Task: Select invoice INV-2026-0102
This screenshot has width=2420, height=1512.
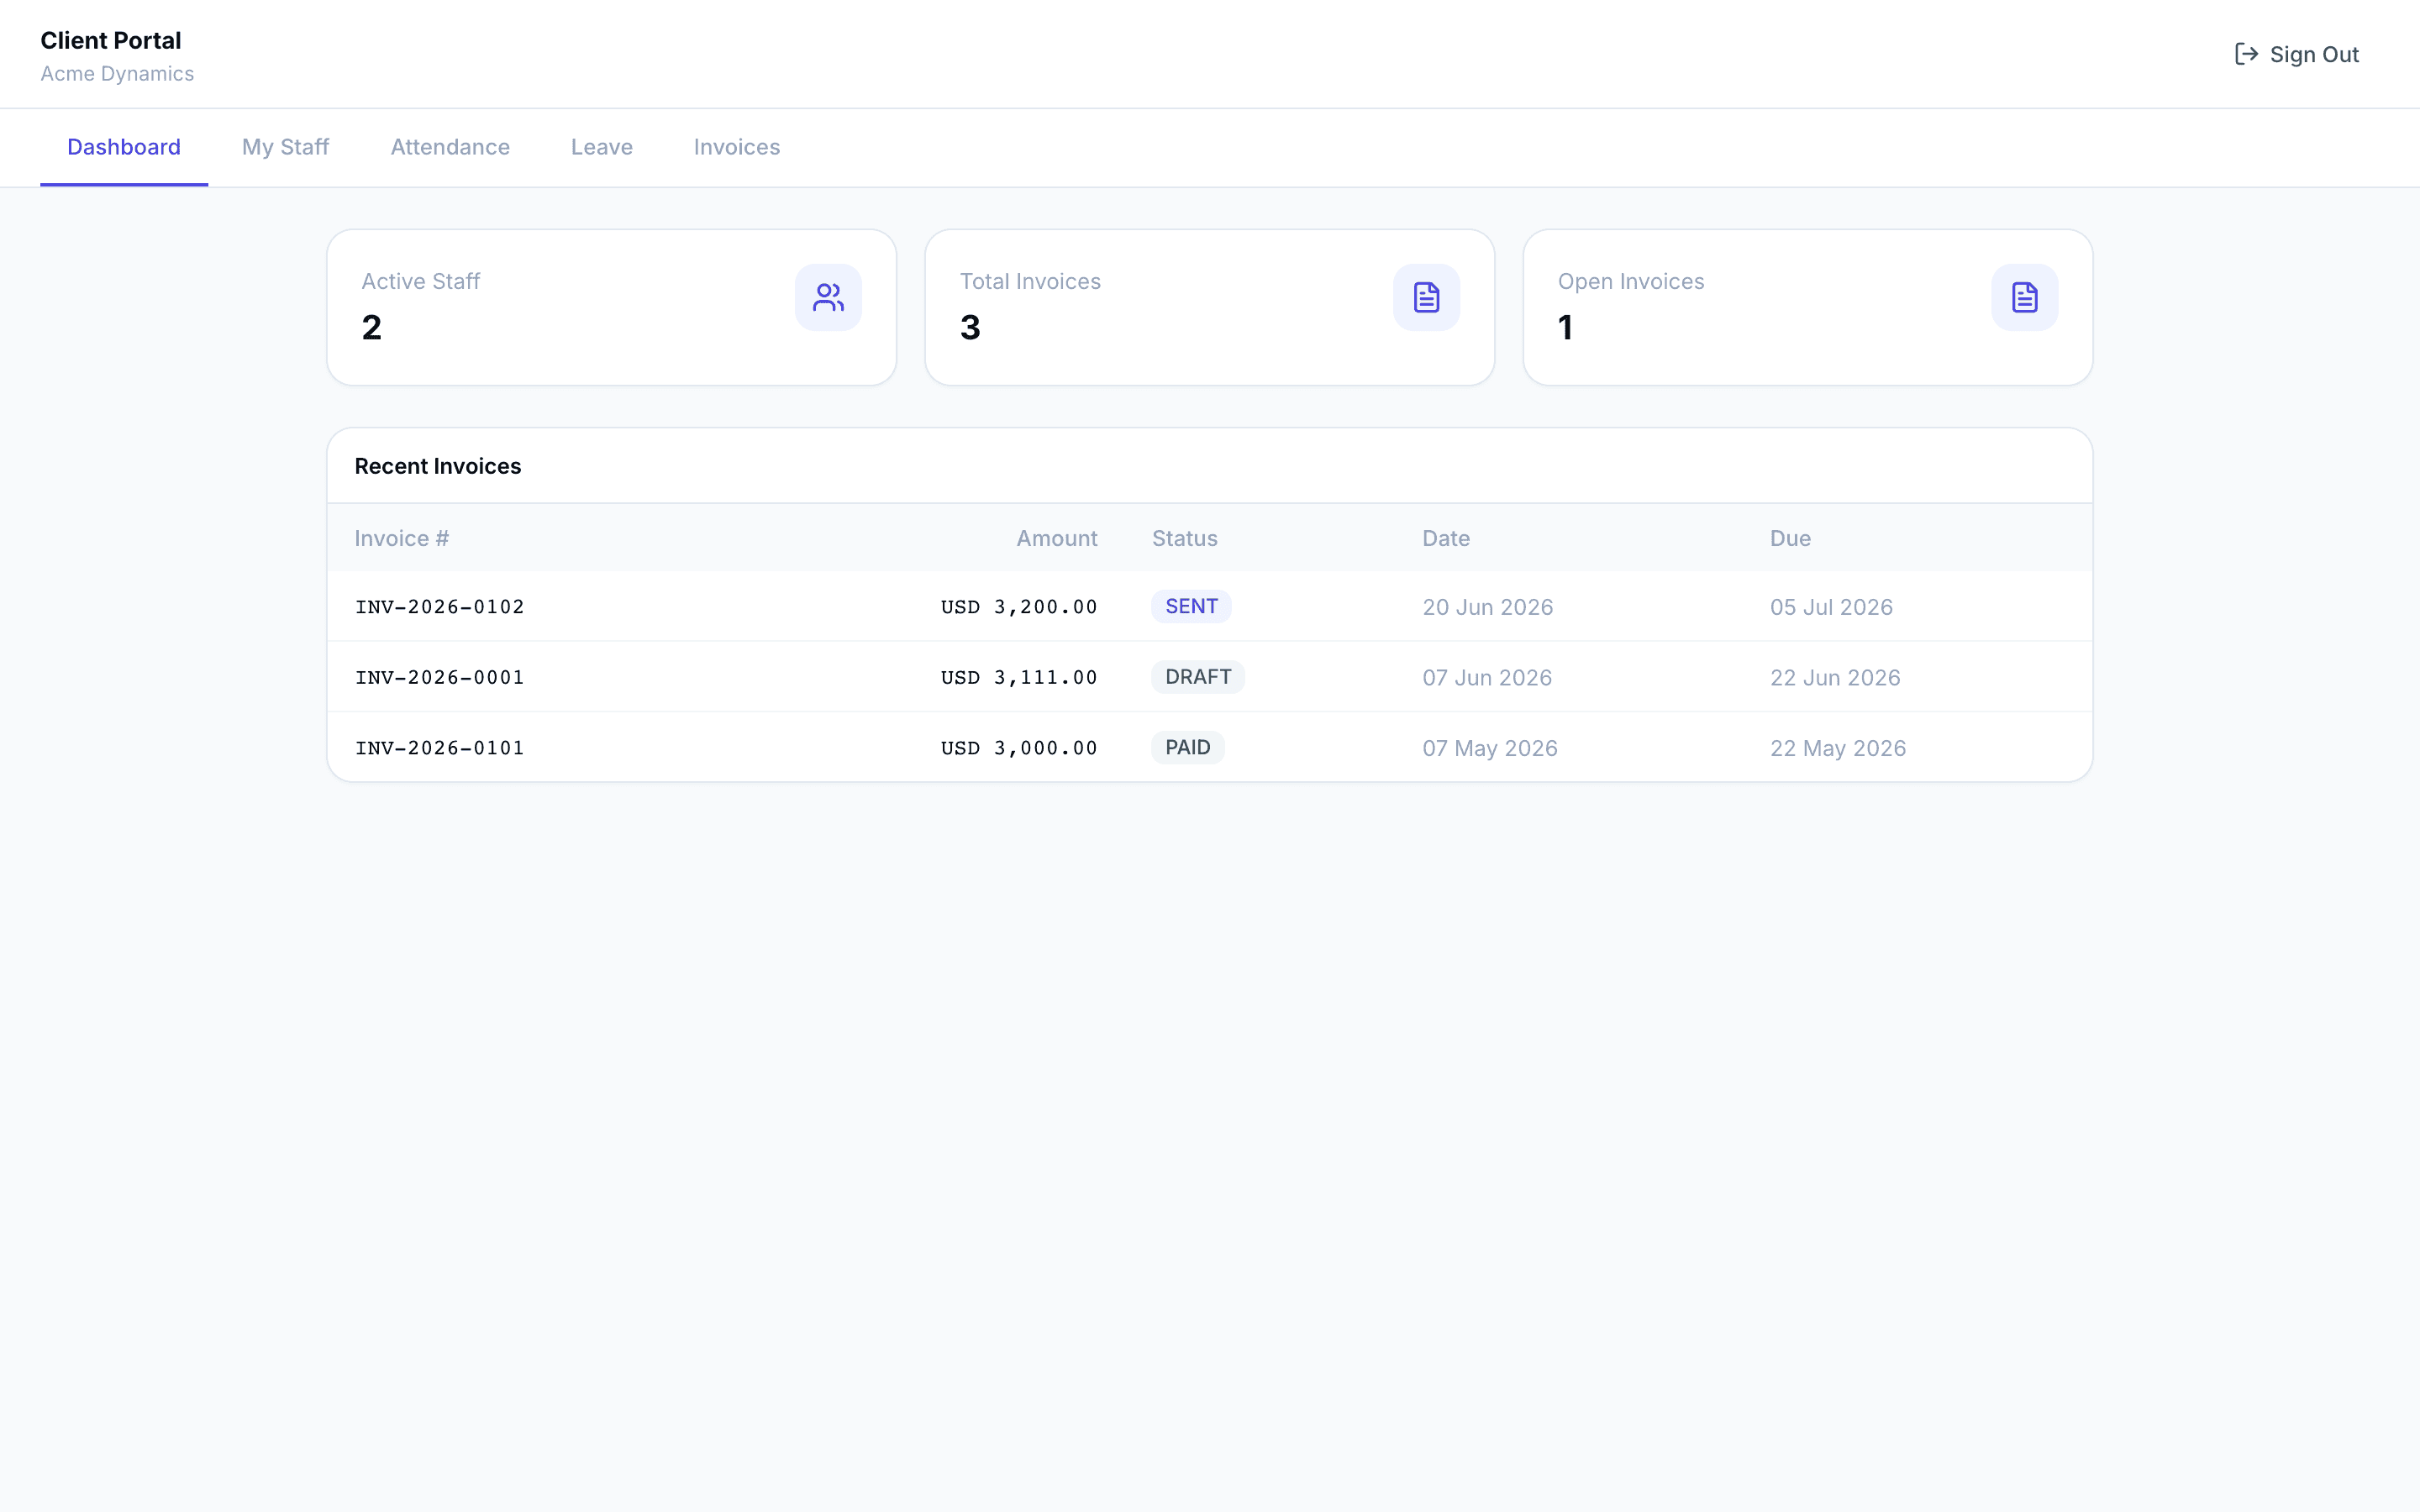Action: click(x=440, y=607)
